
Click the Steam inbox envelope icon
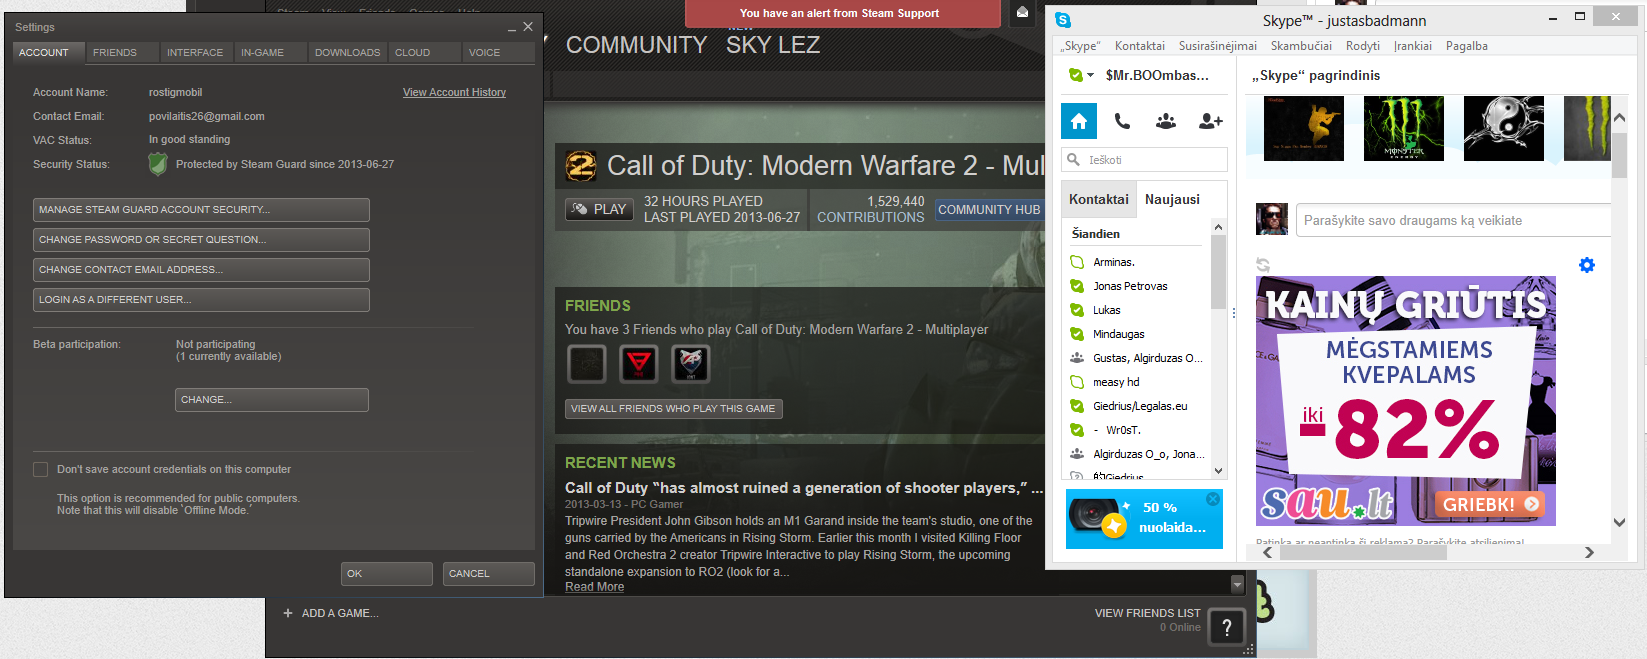pyautogui.click(x=1022, y=13)
